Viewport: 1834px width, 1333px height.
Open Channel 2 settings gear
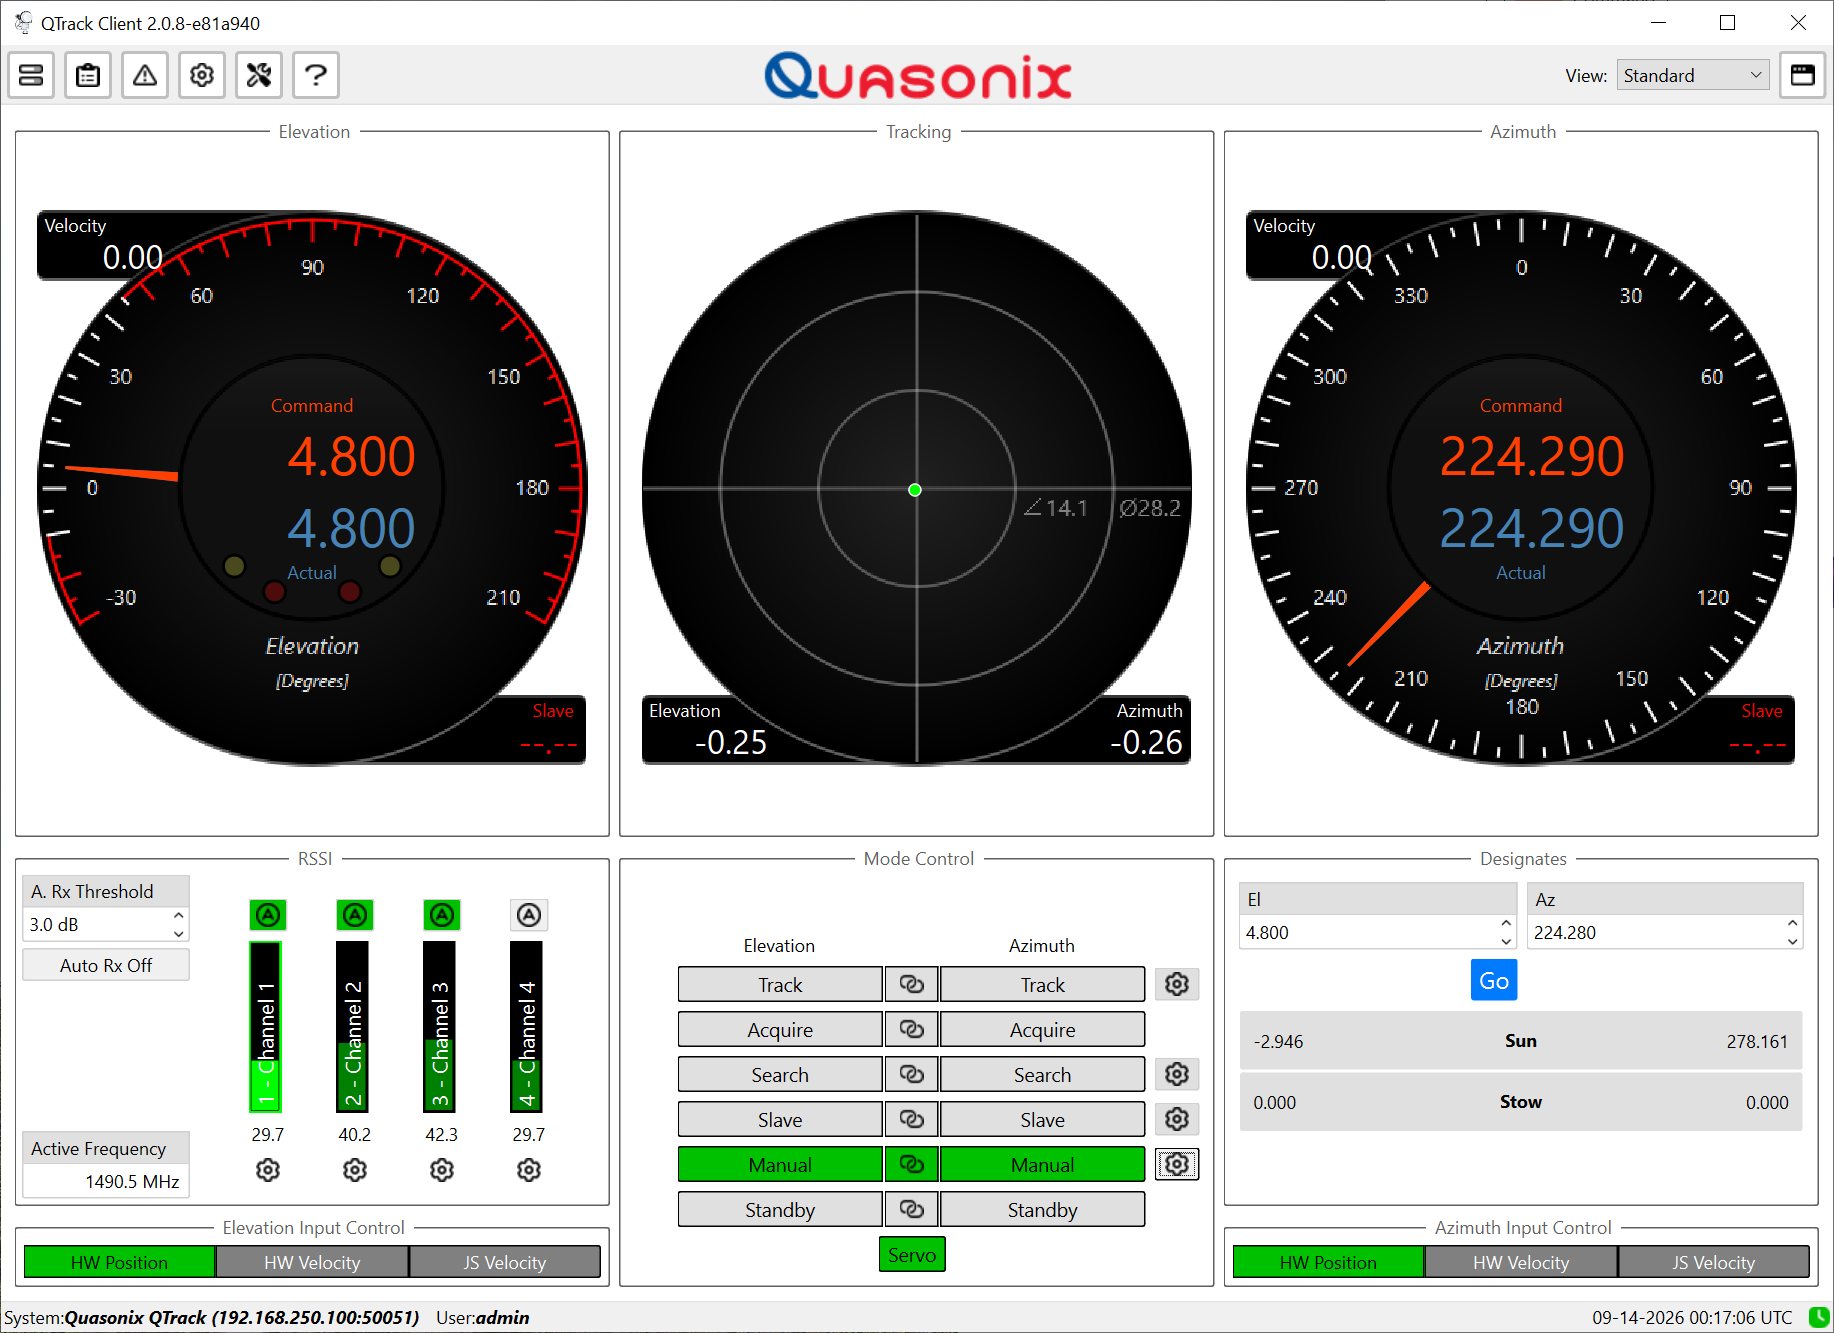click(x=355, y=1169)
